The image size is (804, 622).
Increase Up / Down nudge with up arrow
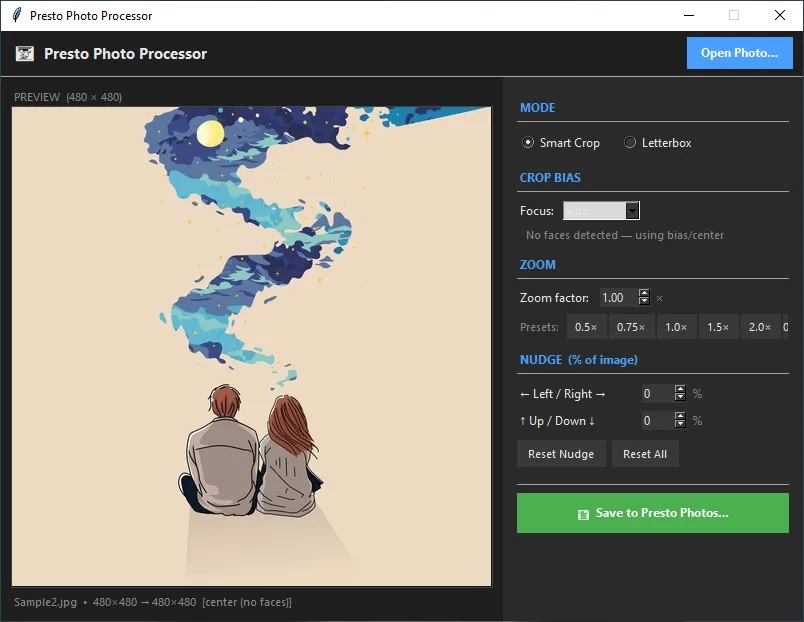[x=680, y=416]
